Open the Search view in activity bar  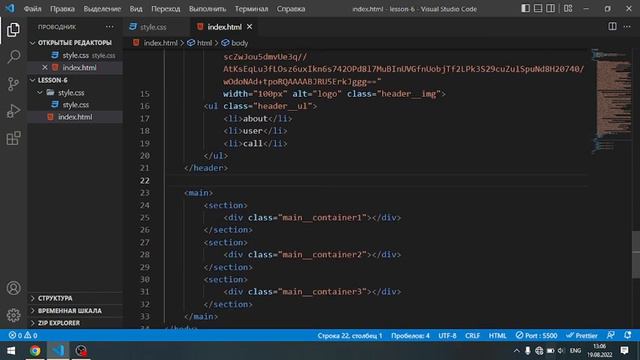13,57
